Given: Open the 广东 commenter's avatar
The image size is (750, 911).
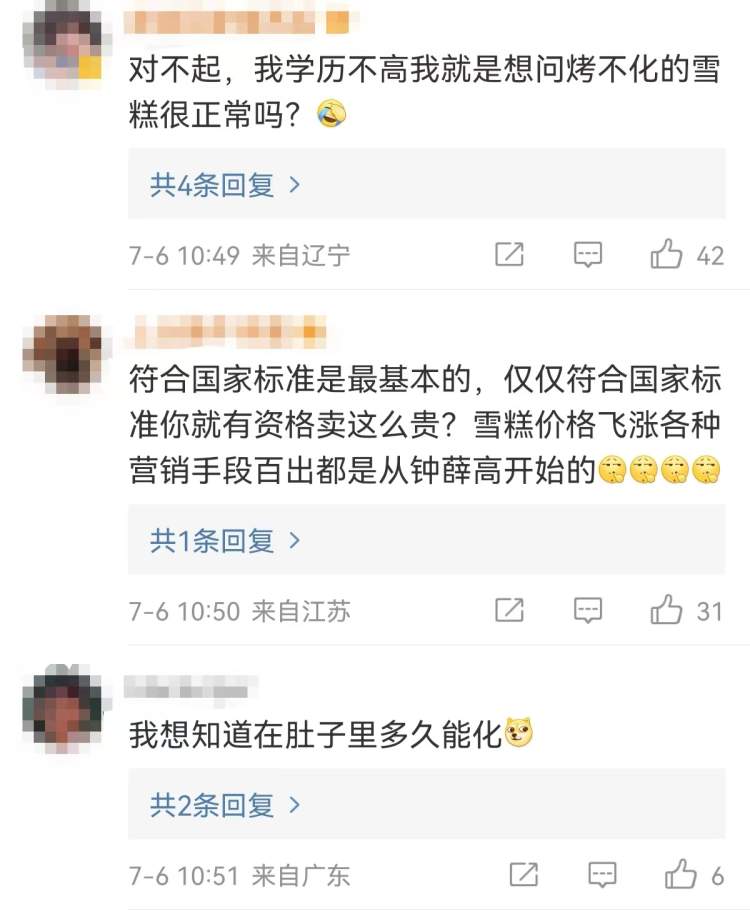Looking at the screenshot, I should pyautogui.click(x=63, y=709).
